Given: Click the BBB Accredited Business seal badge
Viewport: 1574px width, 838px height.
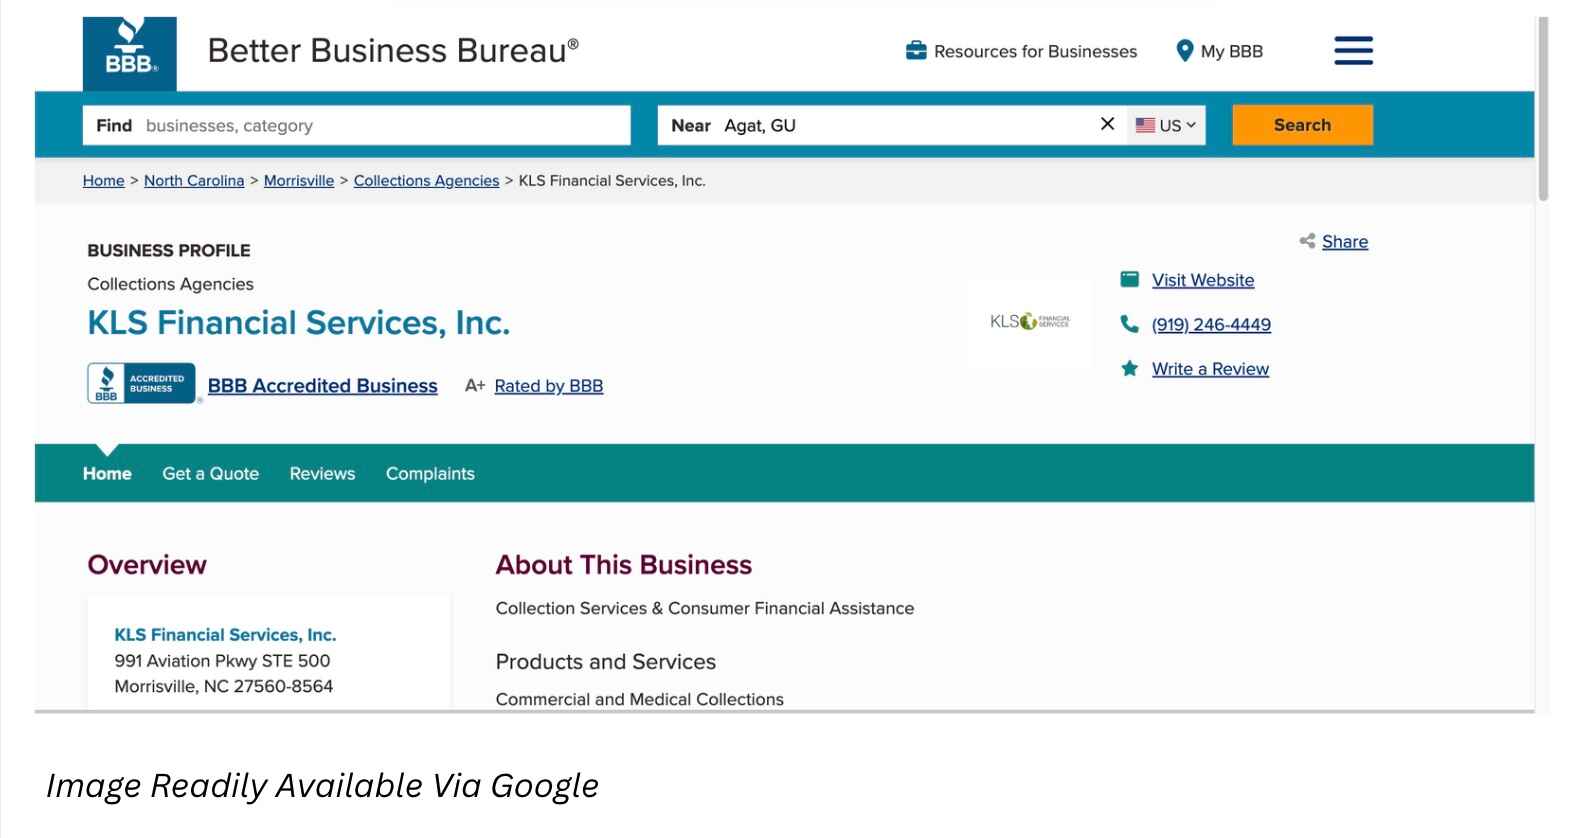Looking at the screenshot, I should pyautogui.click(x=142, y=384).
